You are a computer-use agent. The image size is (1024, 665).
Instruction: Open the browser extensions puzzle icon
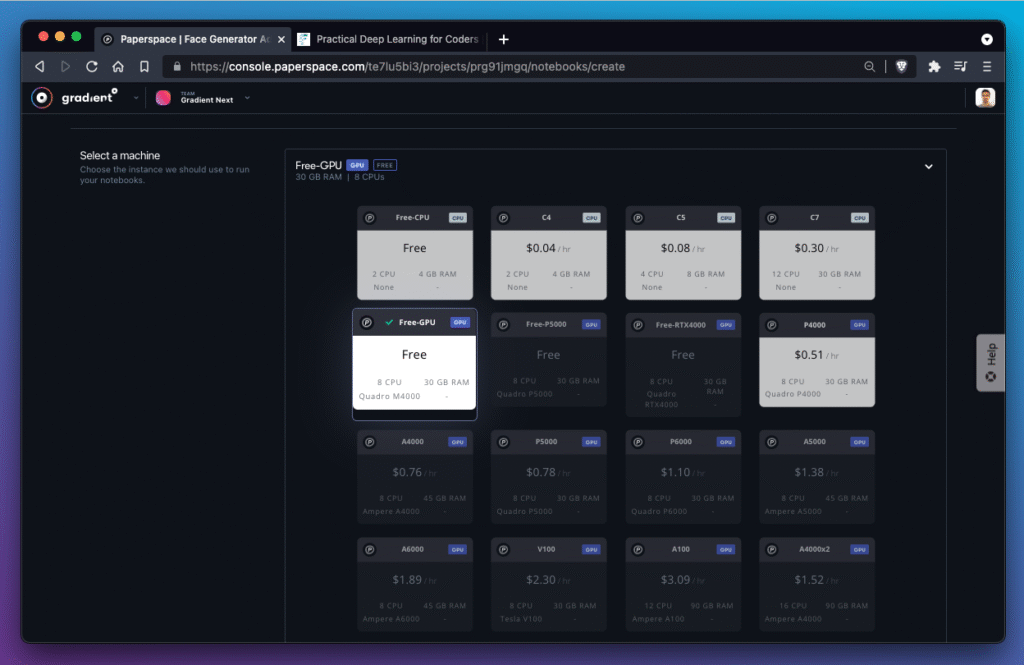click(x=934, y=67)
